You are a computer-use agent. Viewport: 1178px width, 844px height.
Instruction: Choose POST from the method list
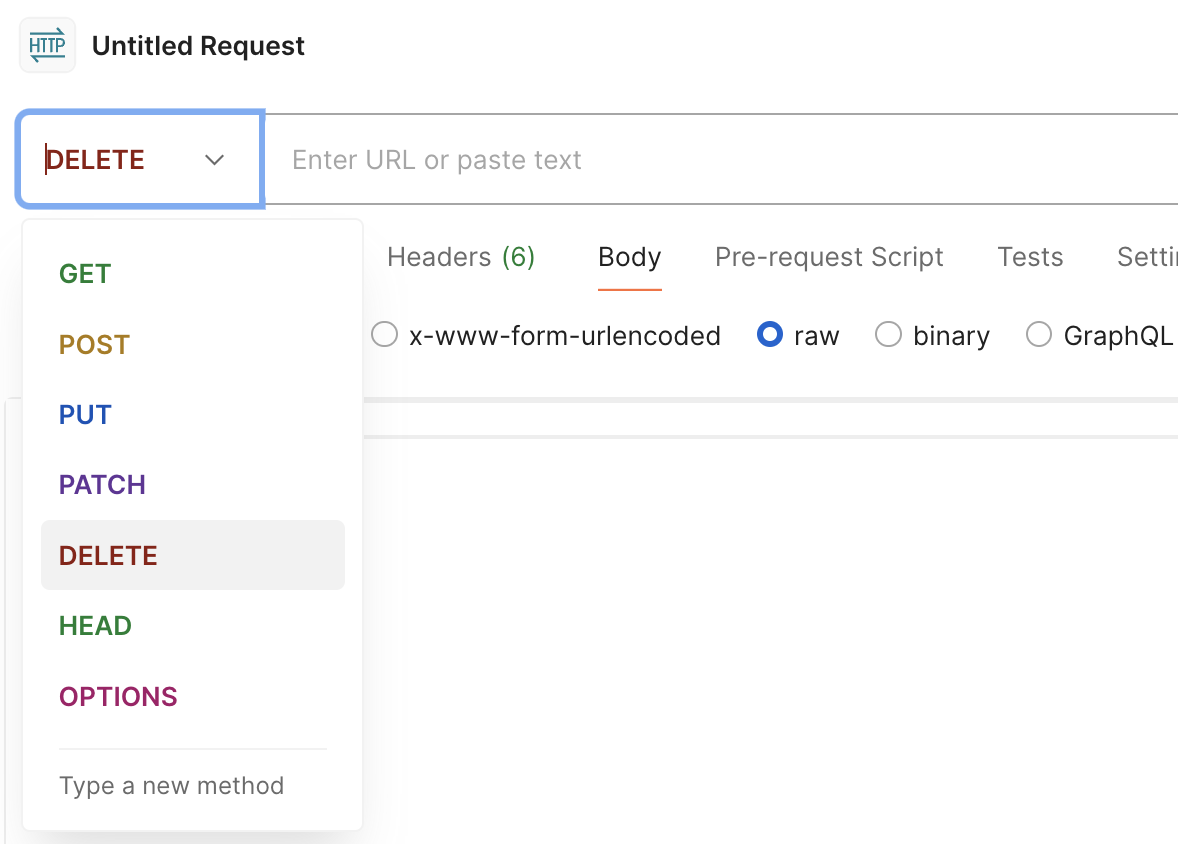pos(94,345)
